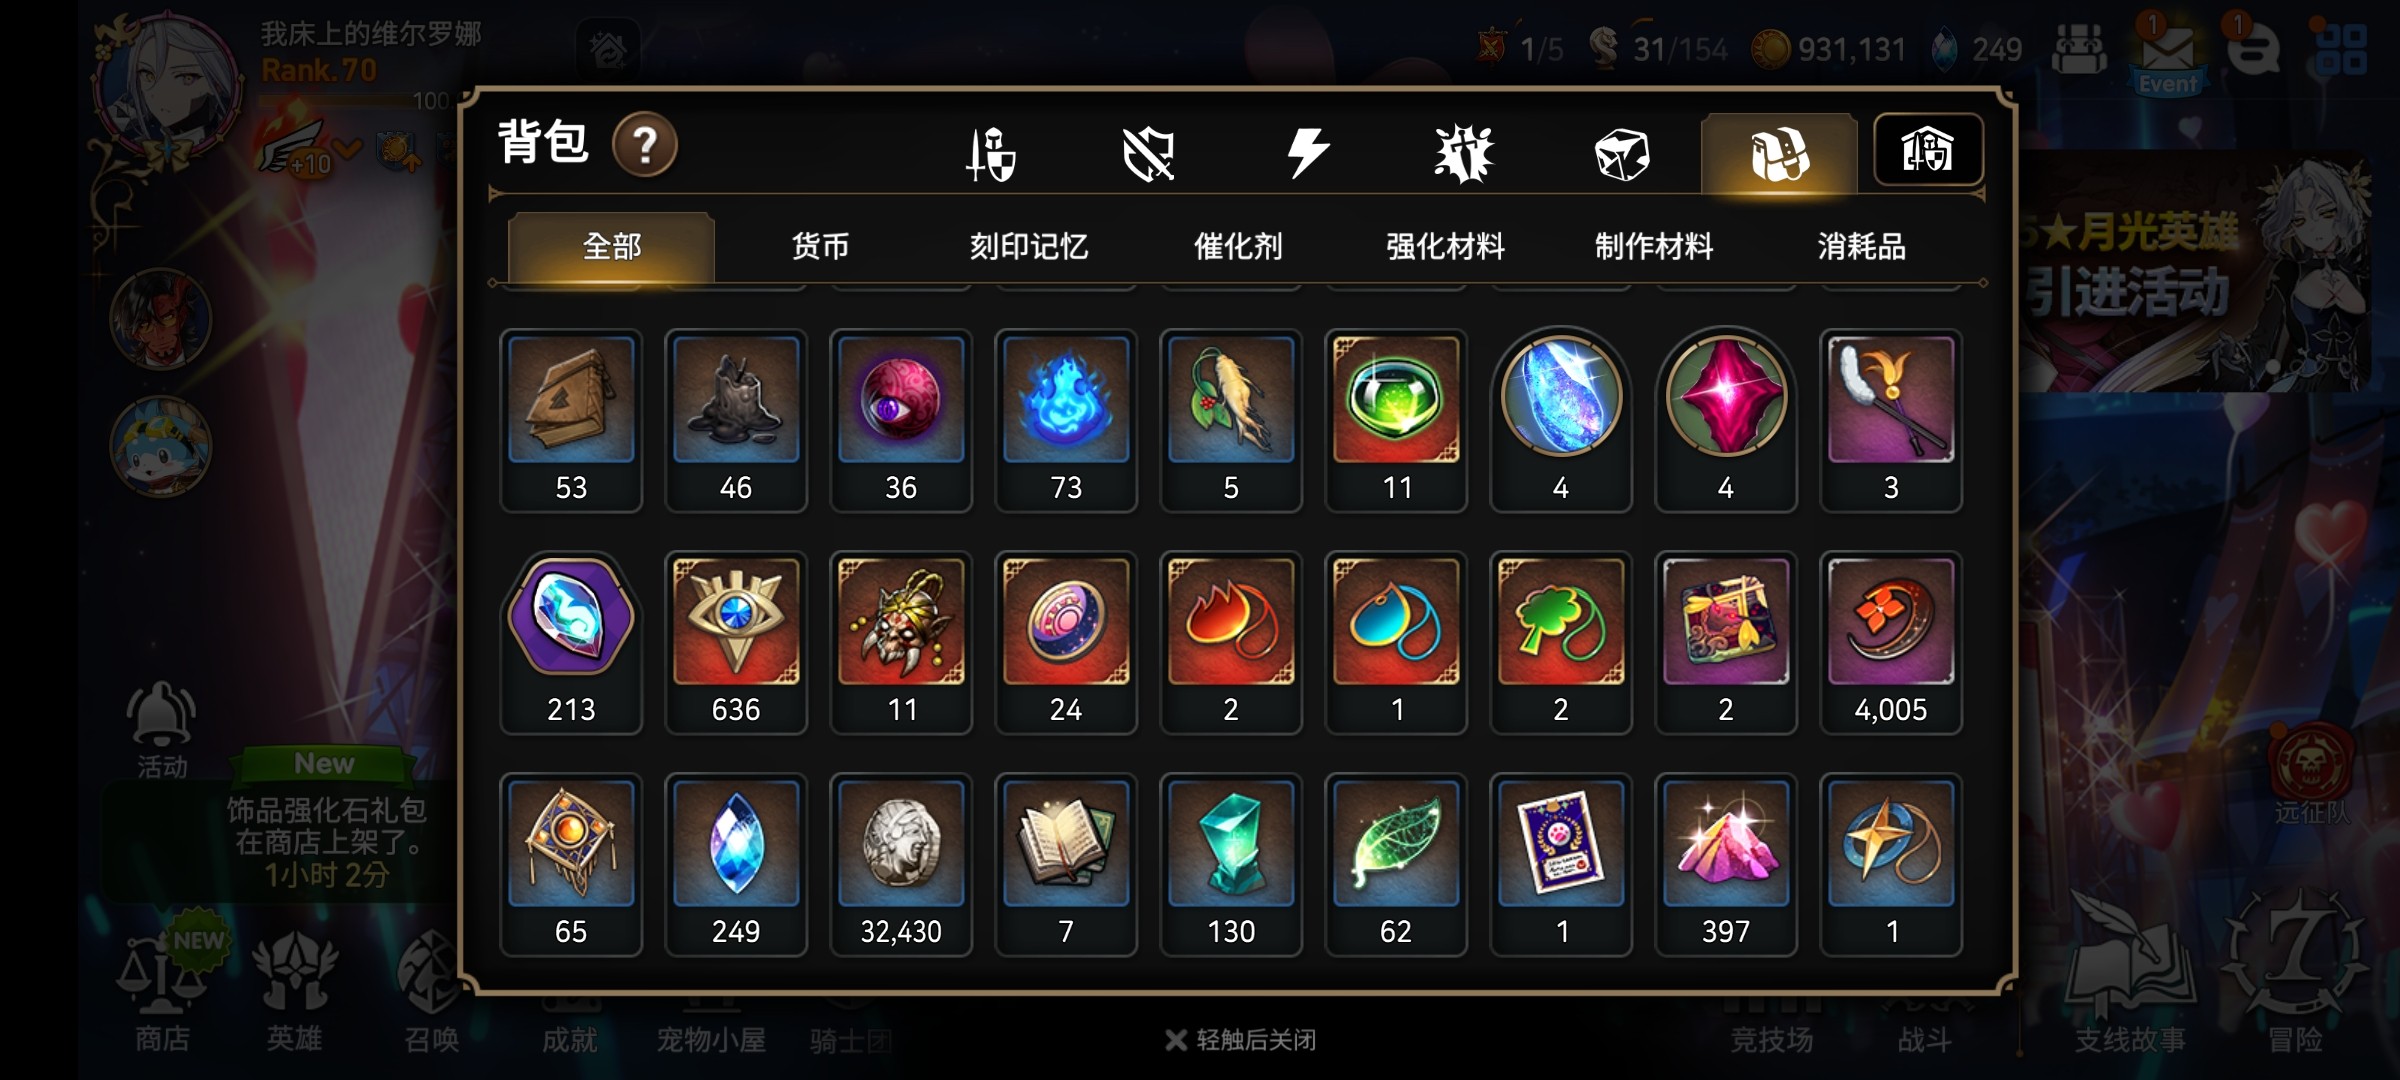Screen dimensions: 2400x1080
Task: Open the backpack help question mark
Action: 645,145
